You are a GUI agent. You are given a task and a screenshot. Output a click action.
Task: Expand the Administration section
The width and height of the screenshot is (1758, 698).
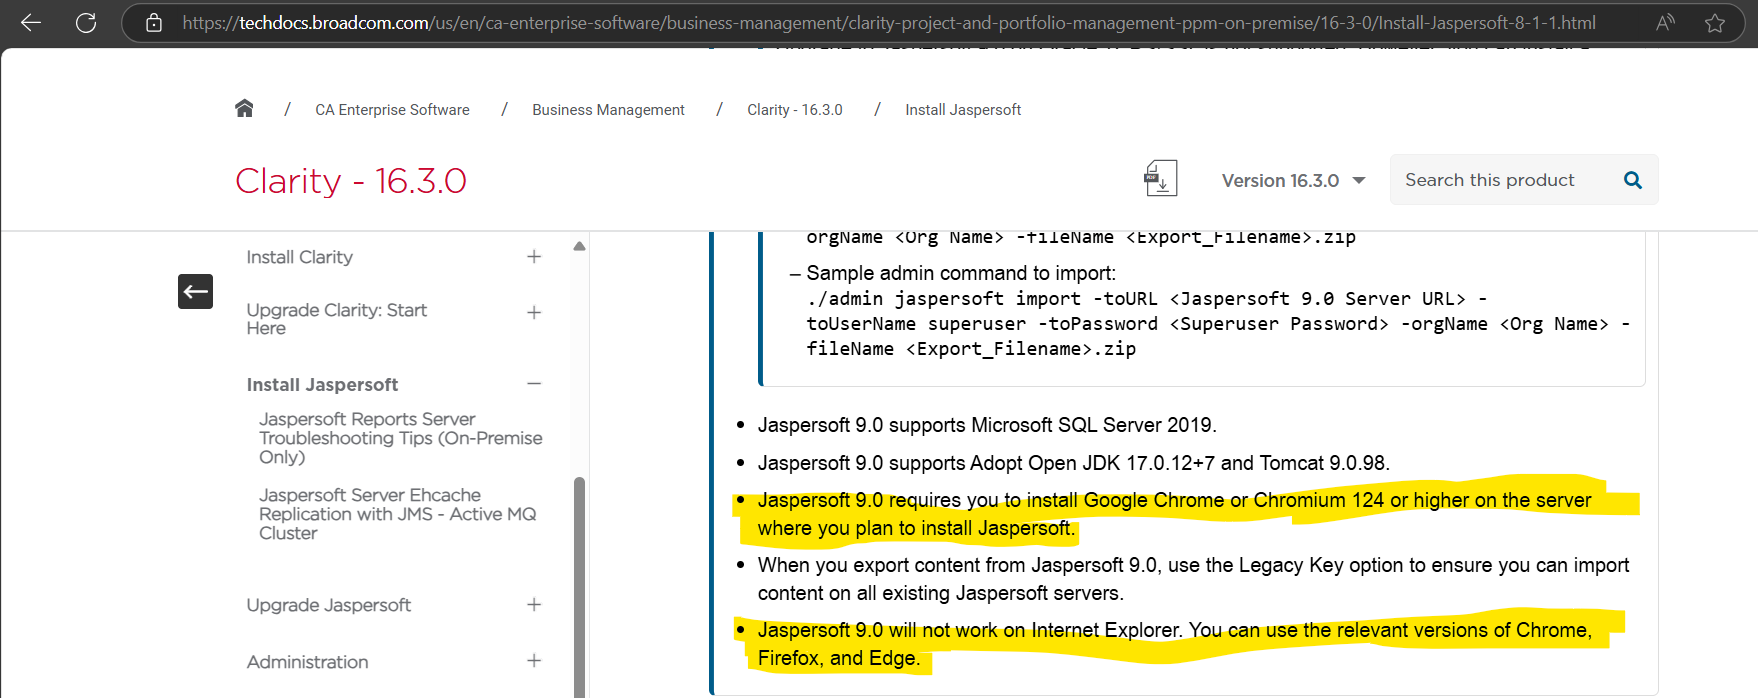pyautogui.click(x=534, y=661)
